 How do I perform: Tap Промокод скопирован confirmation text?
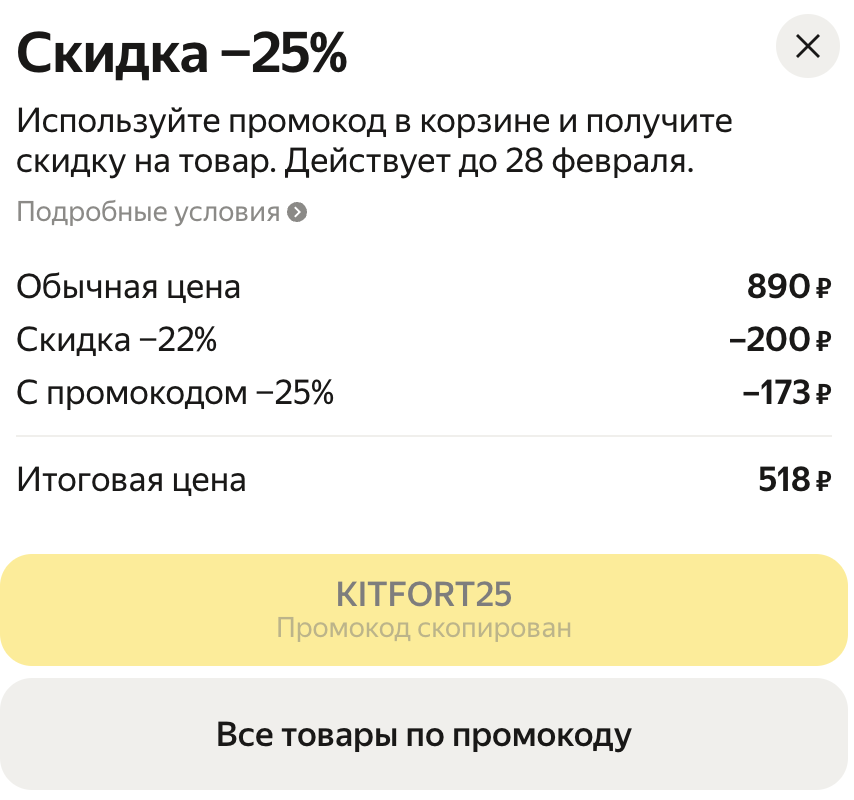423,628
